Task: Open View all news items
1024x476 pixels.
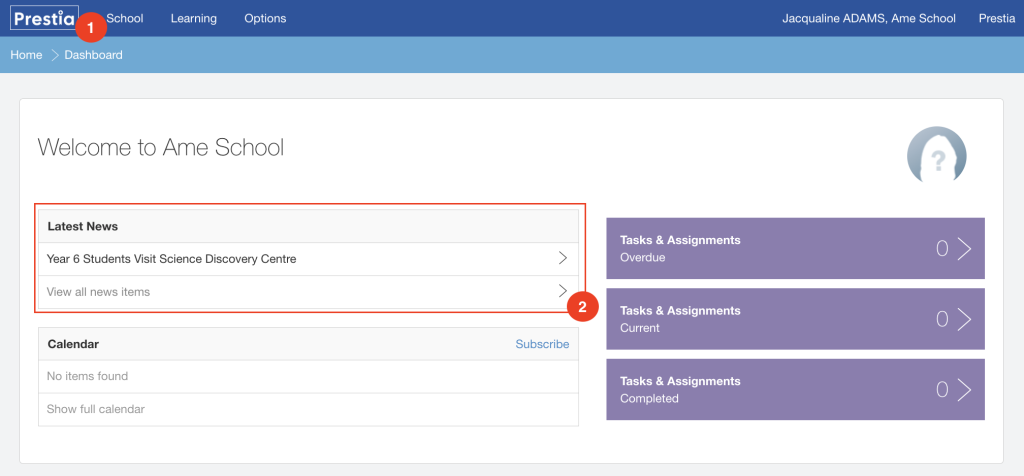Action: 308,292
